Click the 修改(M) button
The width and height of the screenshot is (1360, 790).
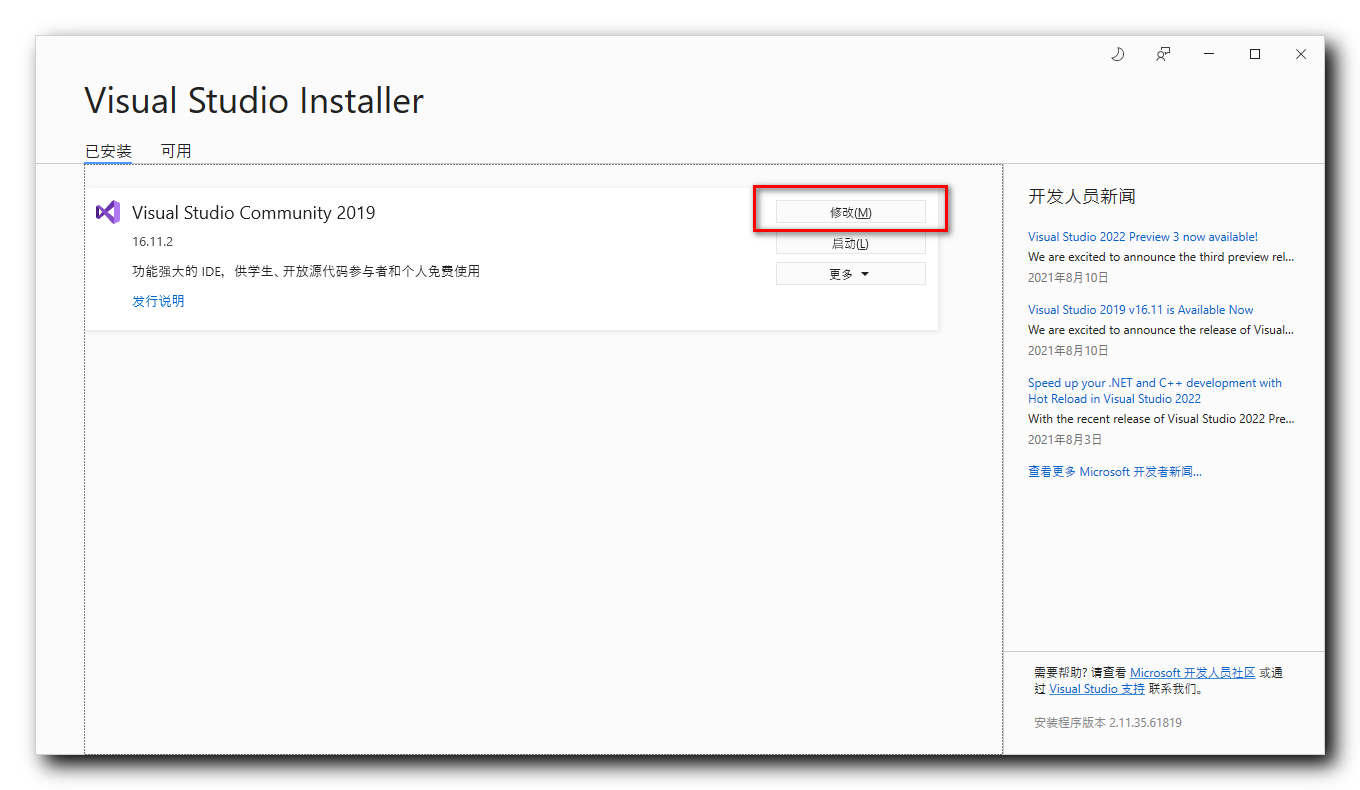[851, 212]
